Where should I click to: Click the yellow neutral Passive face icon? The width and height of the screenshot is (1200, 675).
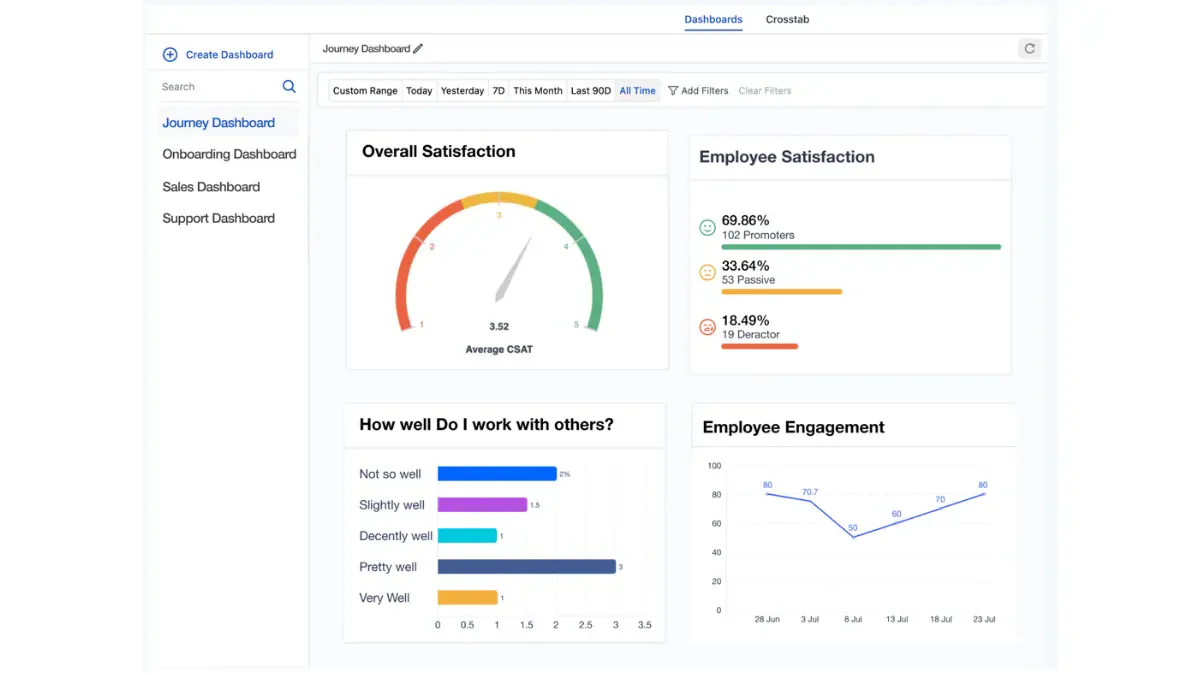[x=707, y=272]
